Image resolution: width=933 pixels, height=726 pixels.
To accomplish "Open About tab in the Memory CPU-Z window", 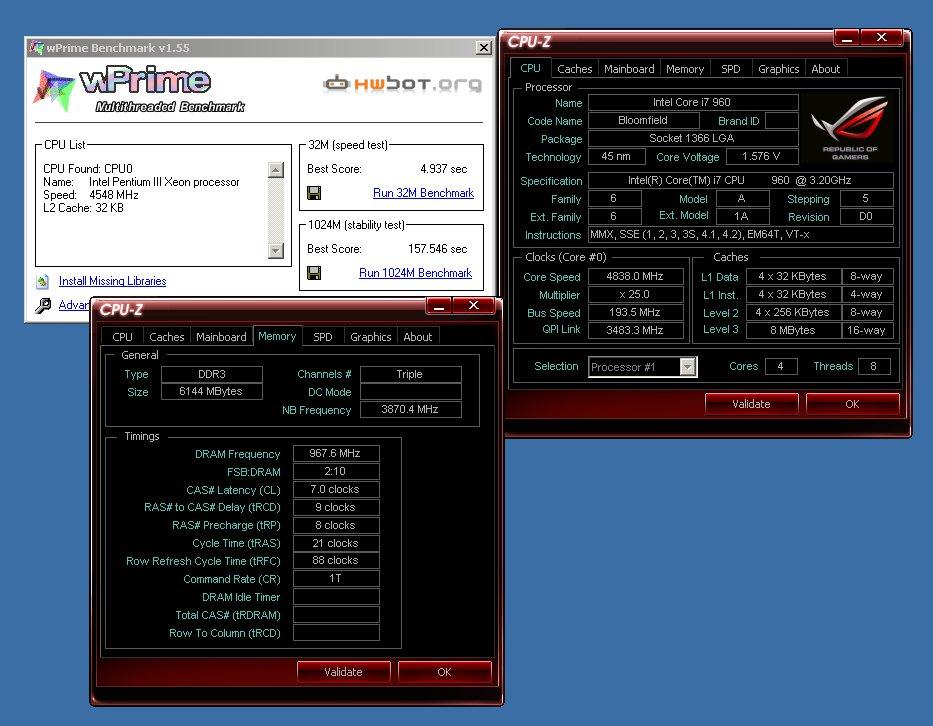I will 418,337.
